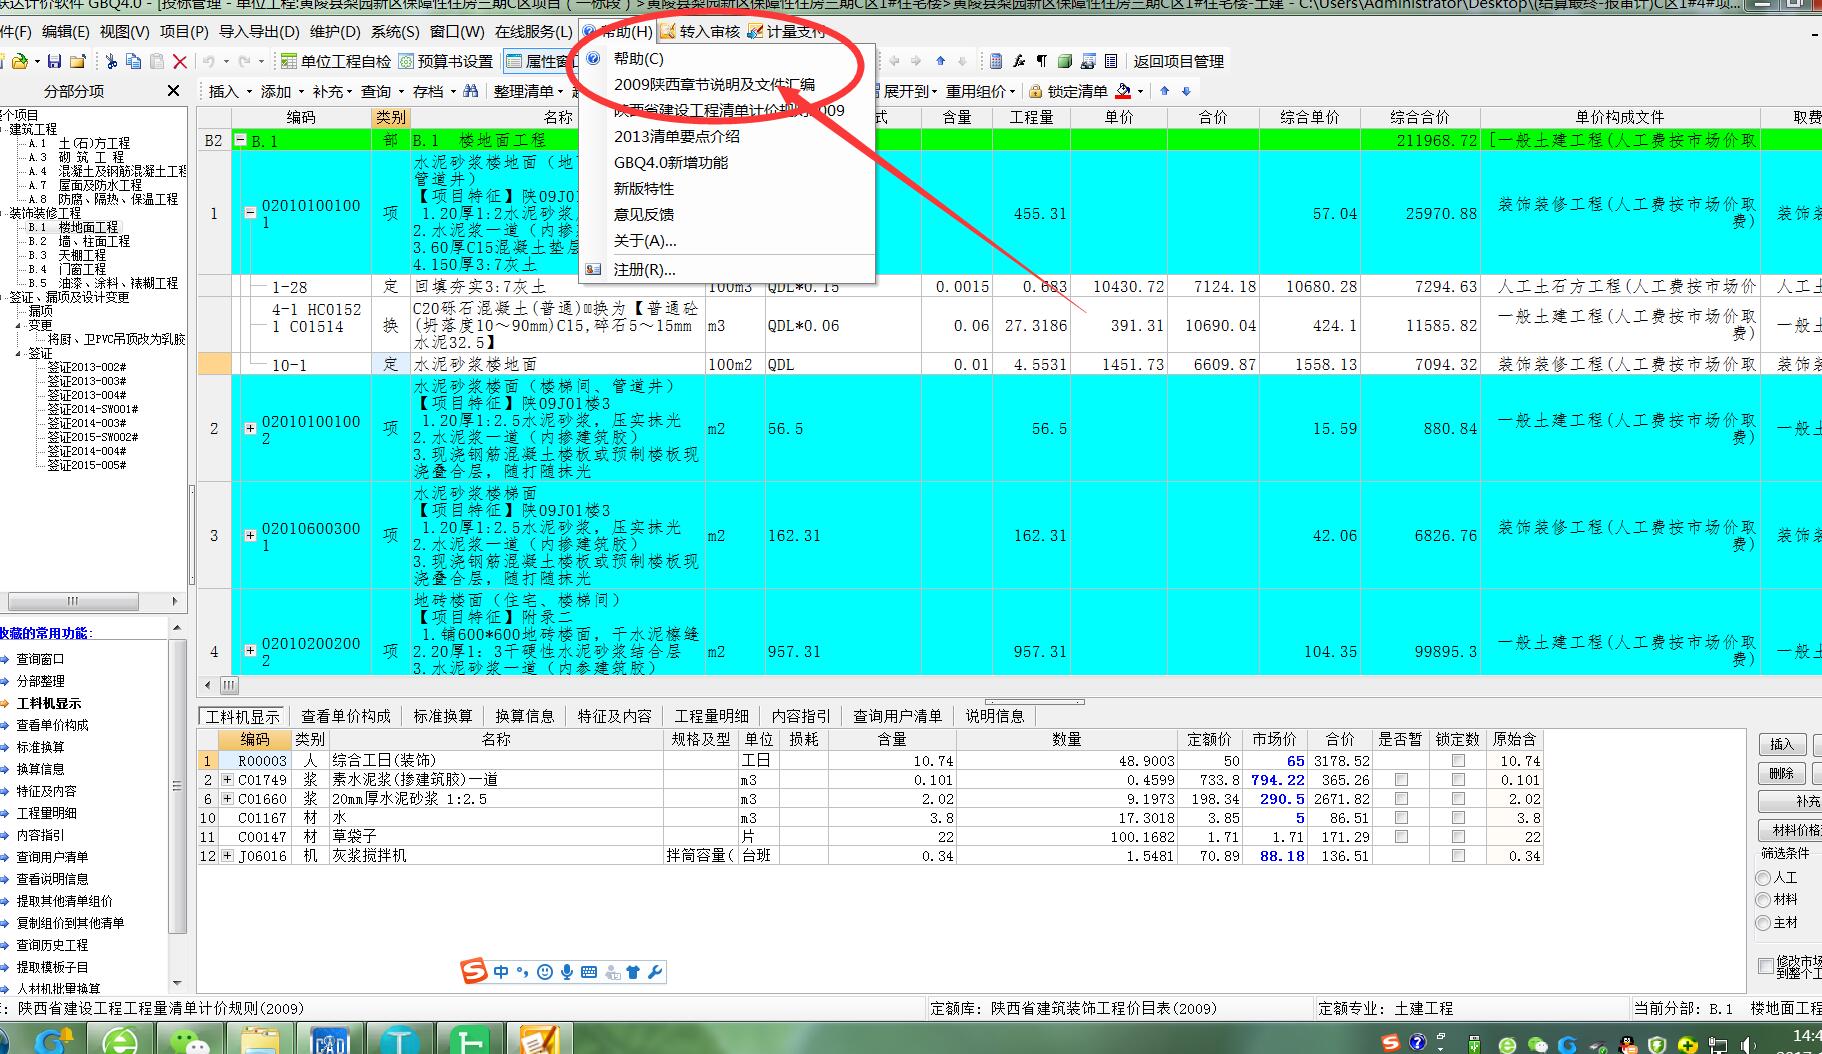
Task: Click Sogou microphone voice input icon
Action: pos(567,972)
